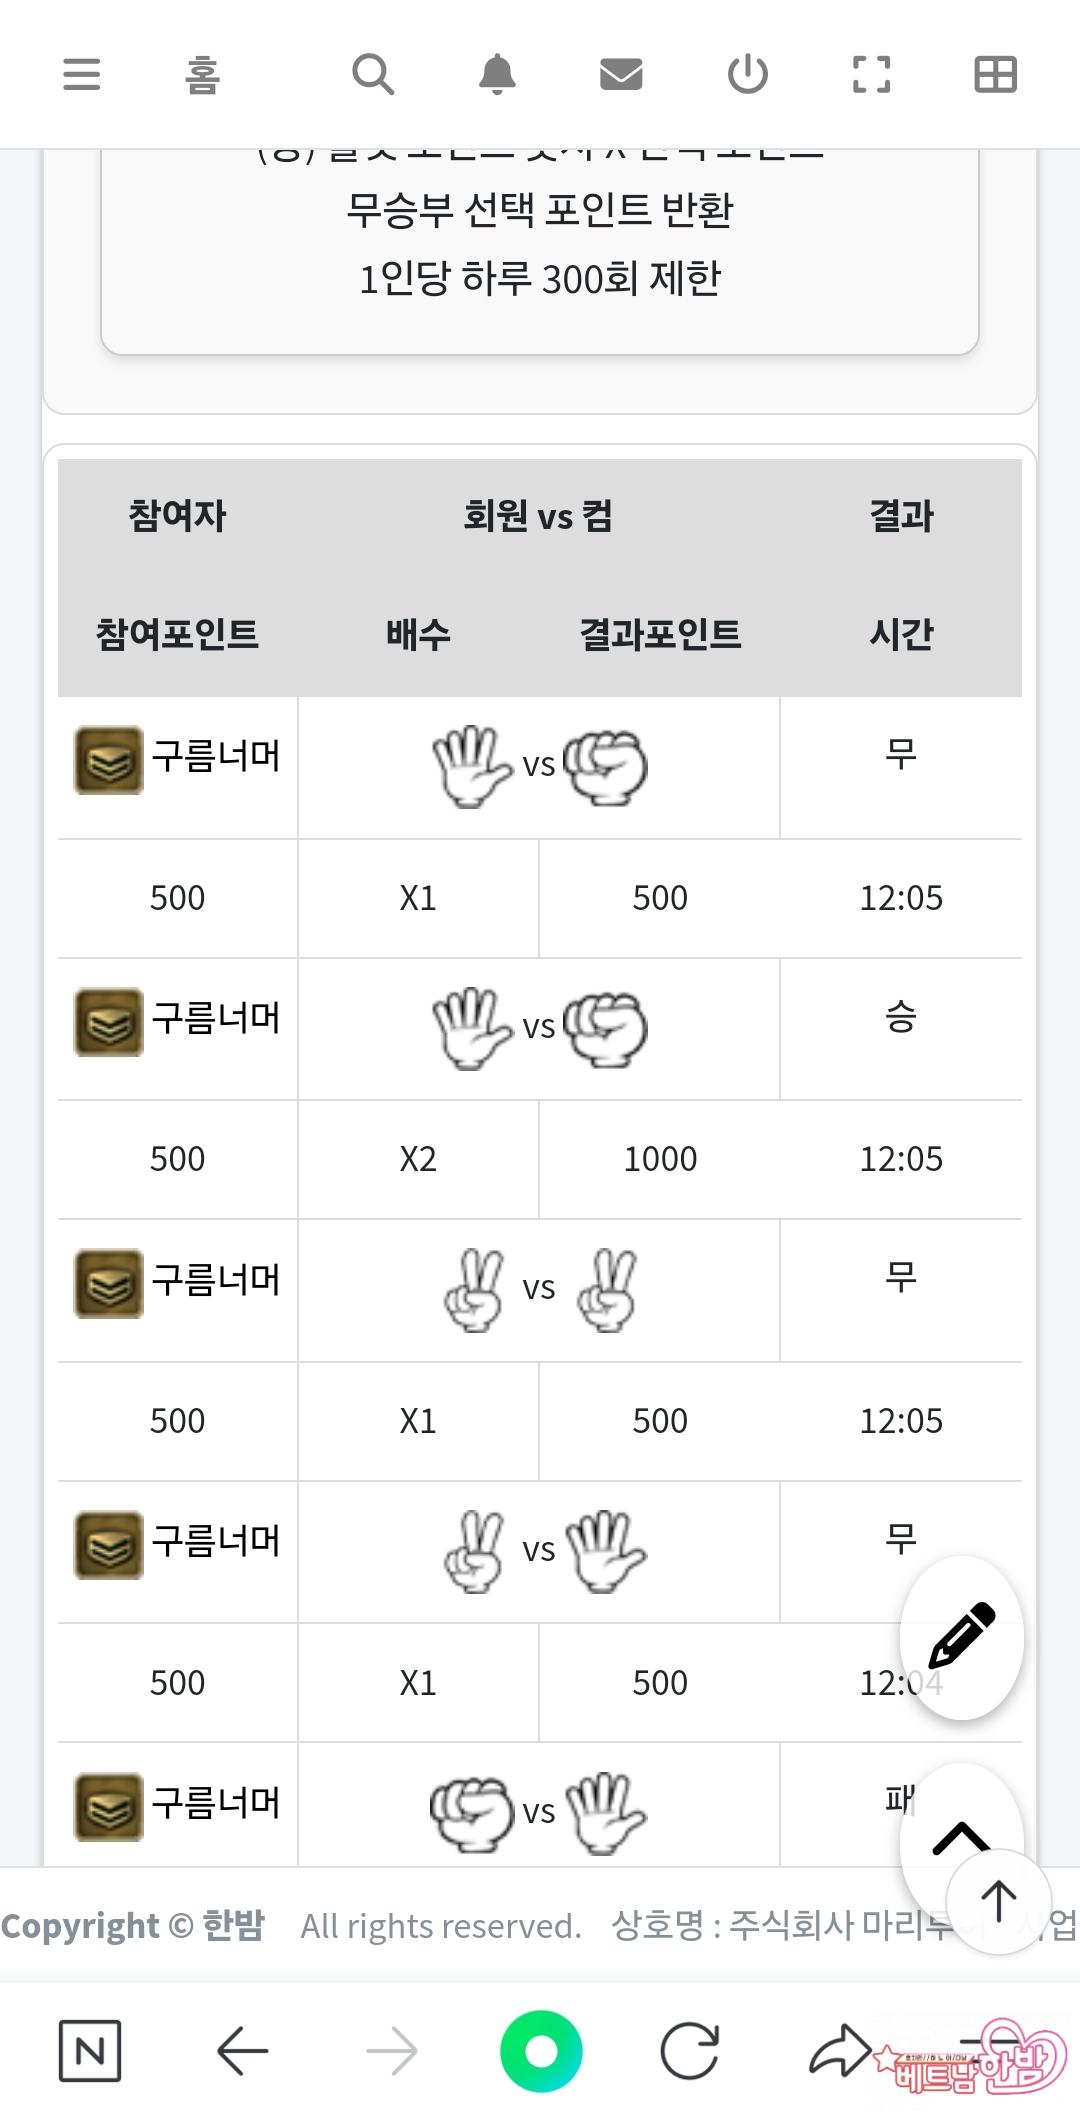Tap the browser share arrow

pos(840,2051)
